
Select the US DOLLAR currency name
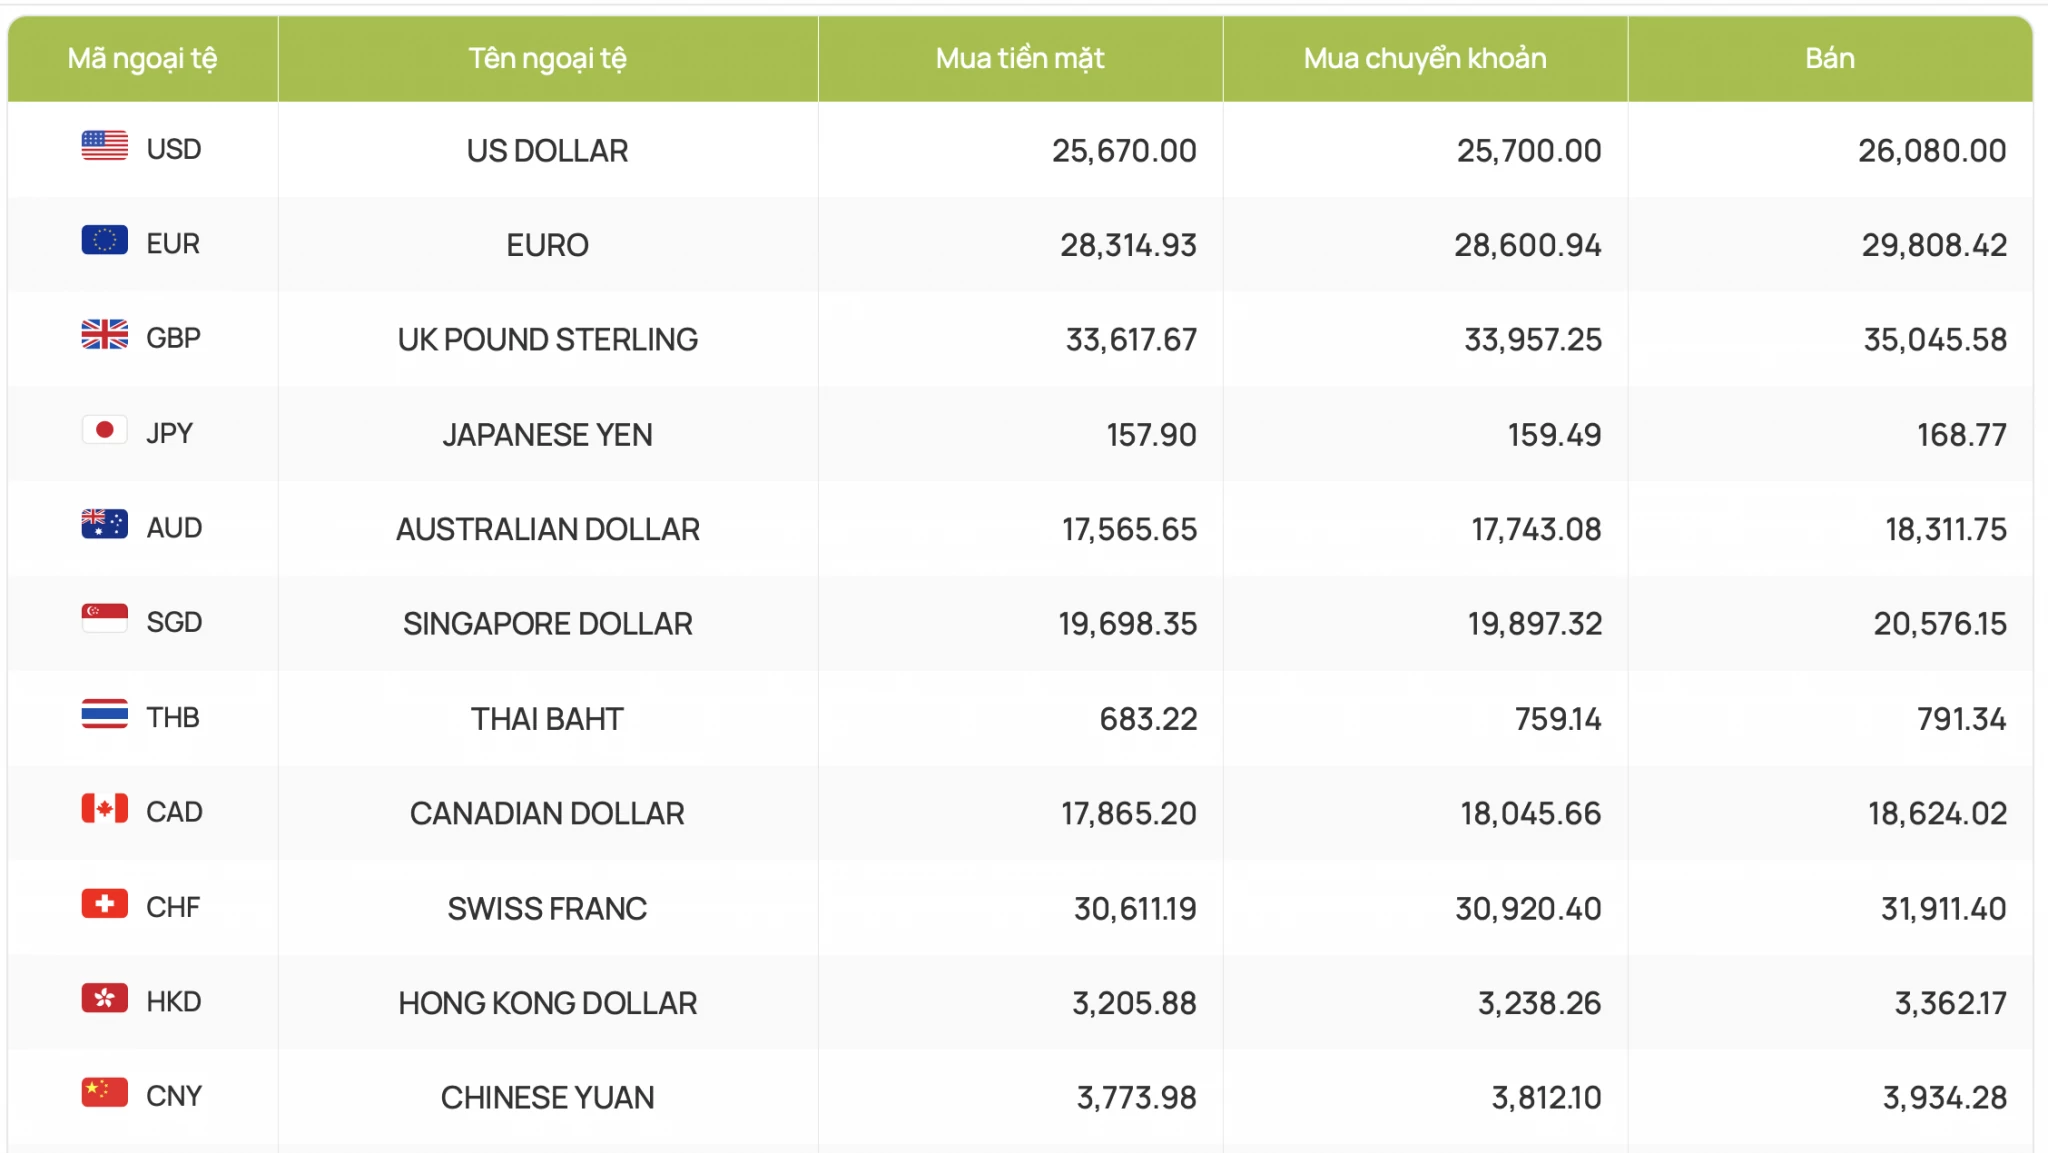[x=548, y=151]
